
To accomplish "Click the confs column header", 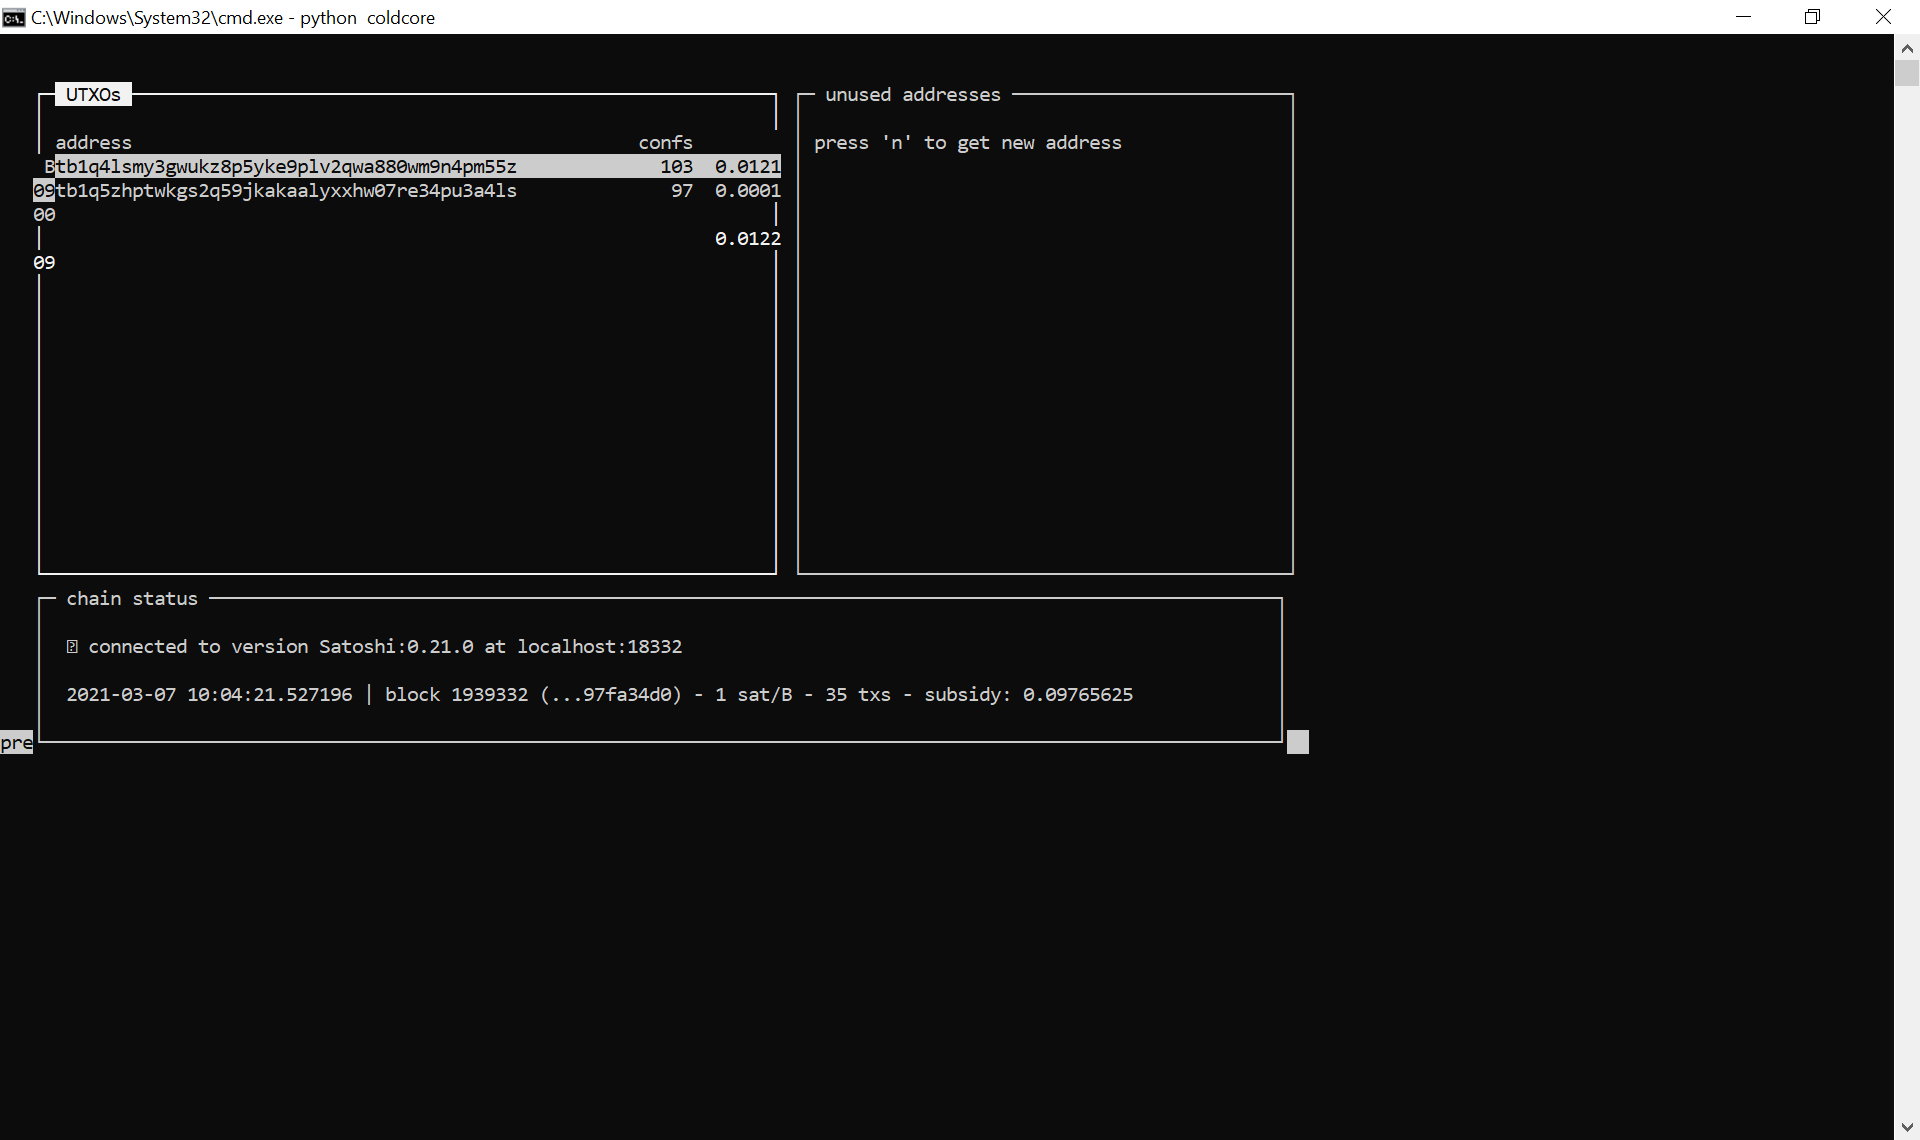I will [665, 143].
